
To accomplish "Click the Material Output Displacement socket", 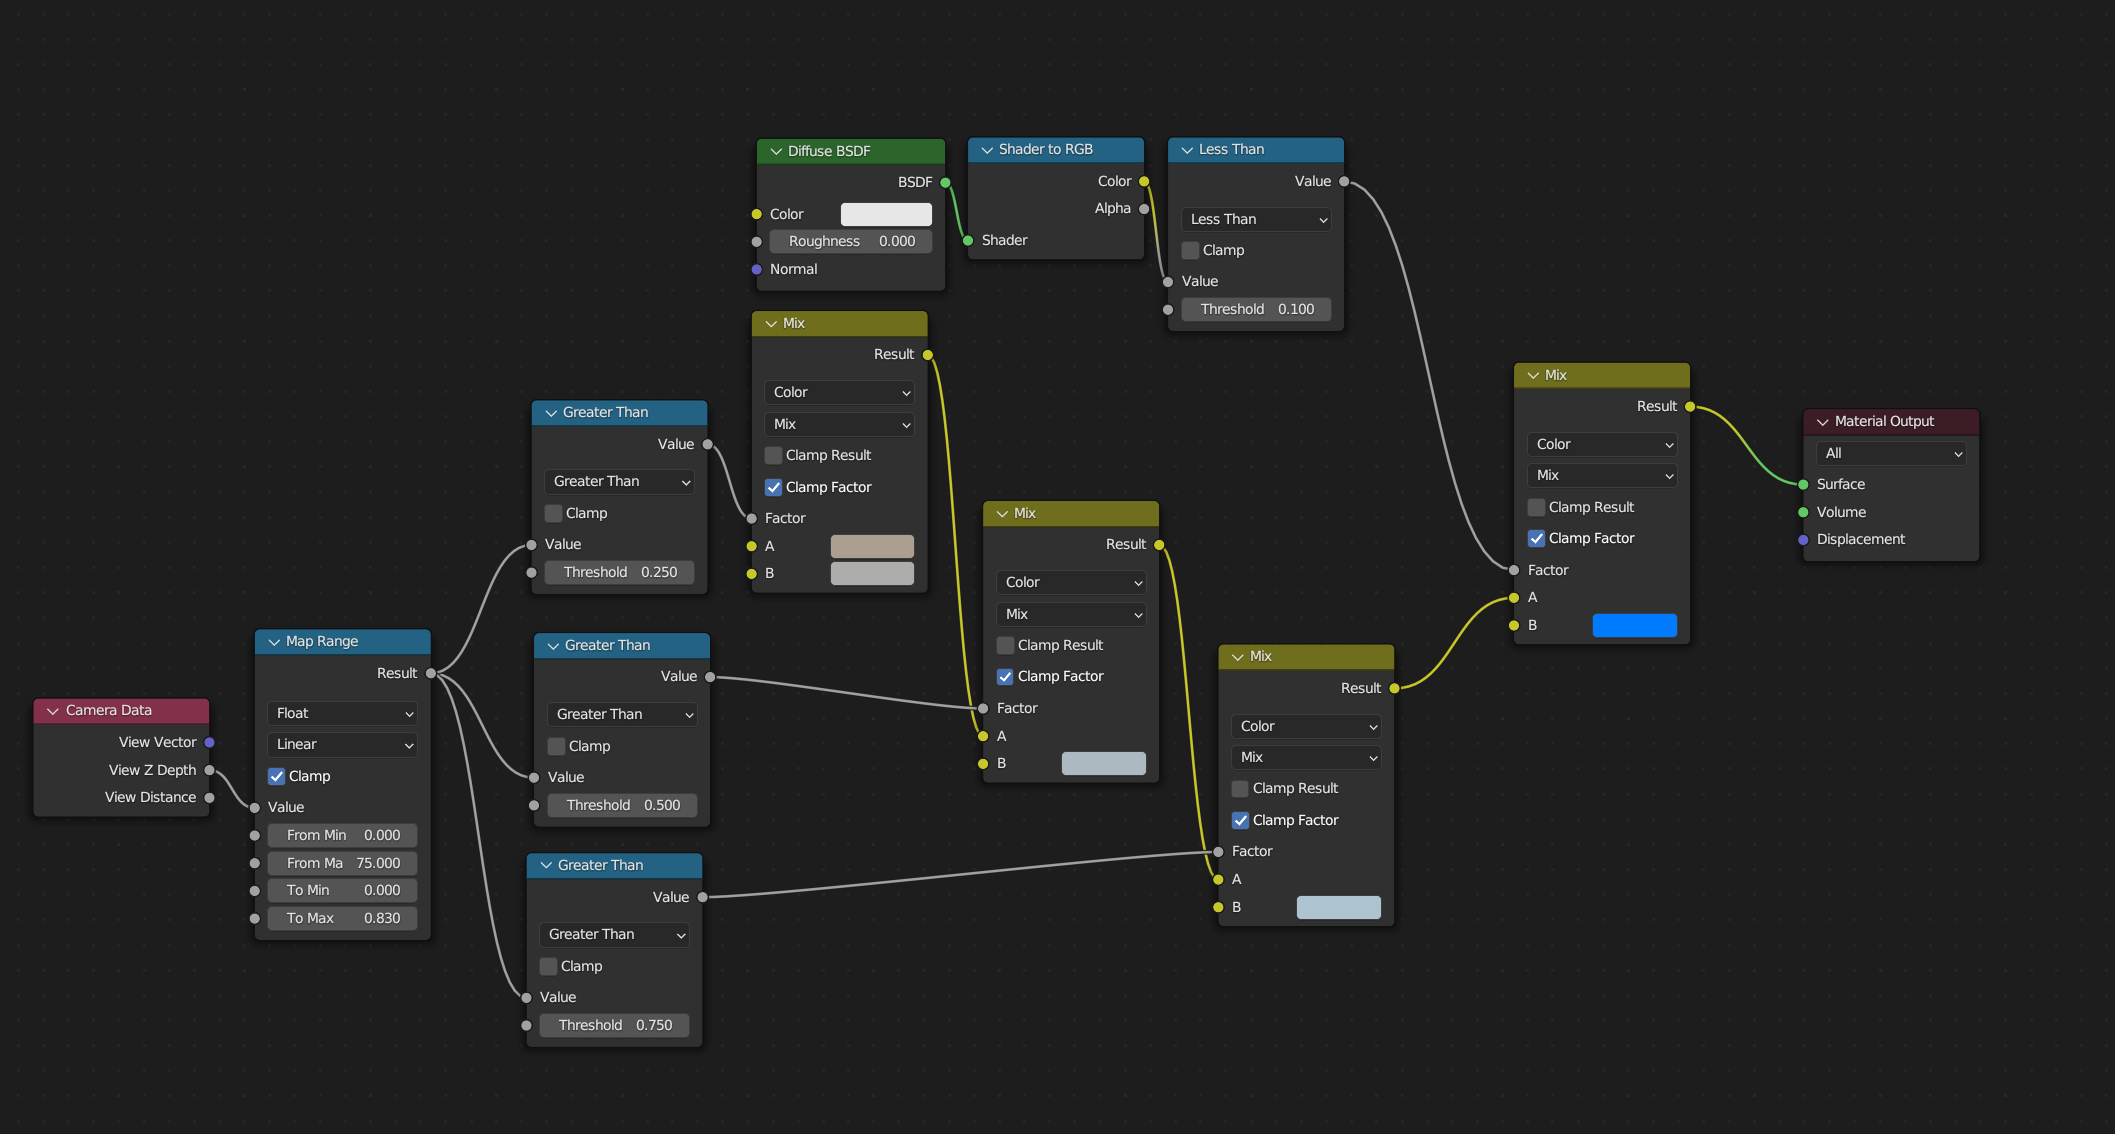I will [x=1803, y=539].
